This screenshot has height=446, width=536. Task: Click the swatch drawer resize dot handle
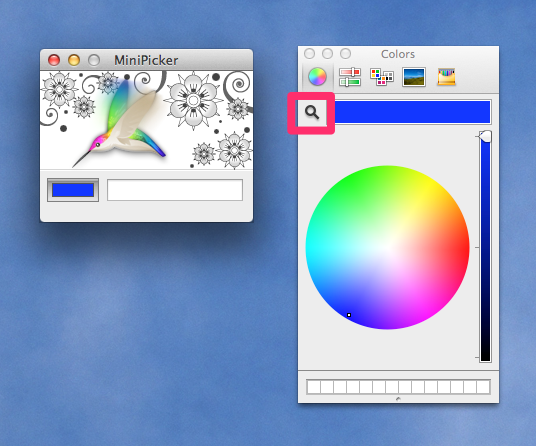(x=398, y=399)
